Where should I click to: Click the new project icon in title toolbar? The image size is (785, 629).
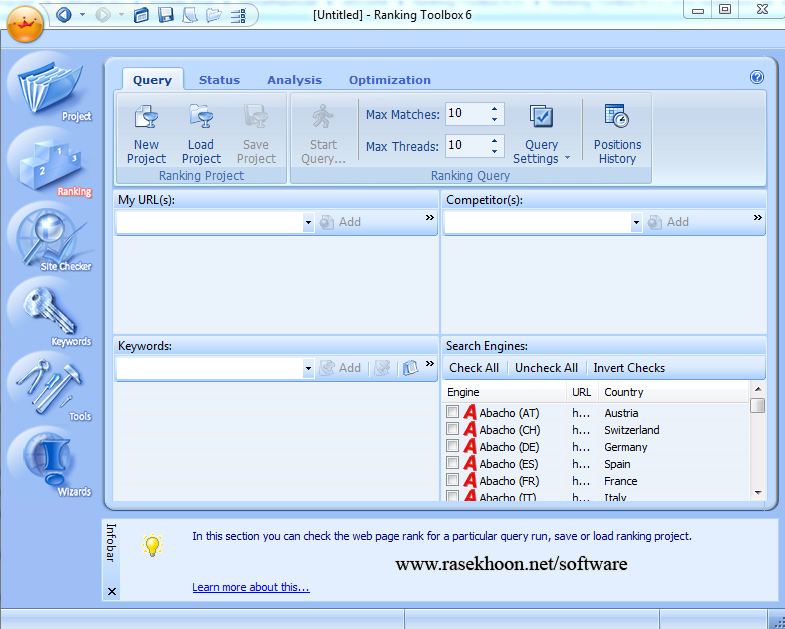tap(142, 15)
